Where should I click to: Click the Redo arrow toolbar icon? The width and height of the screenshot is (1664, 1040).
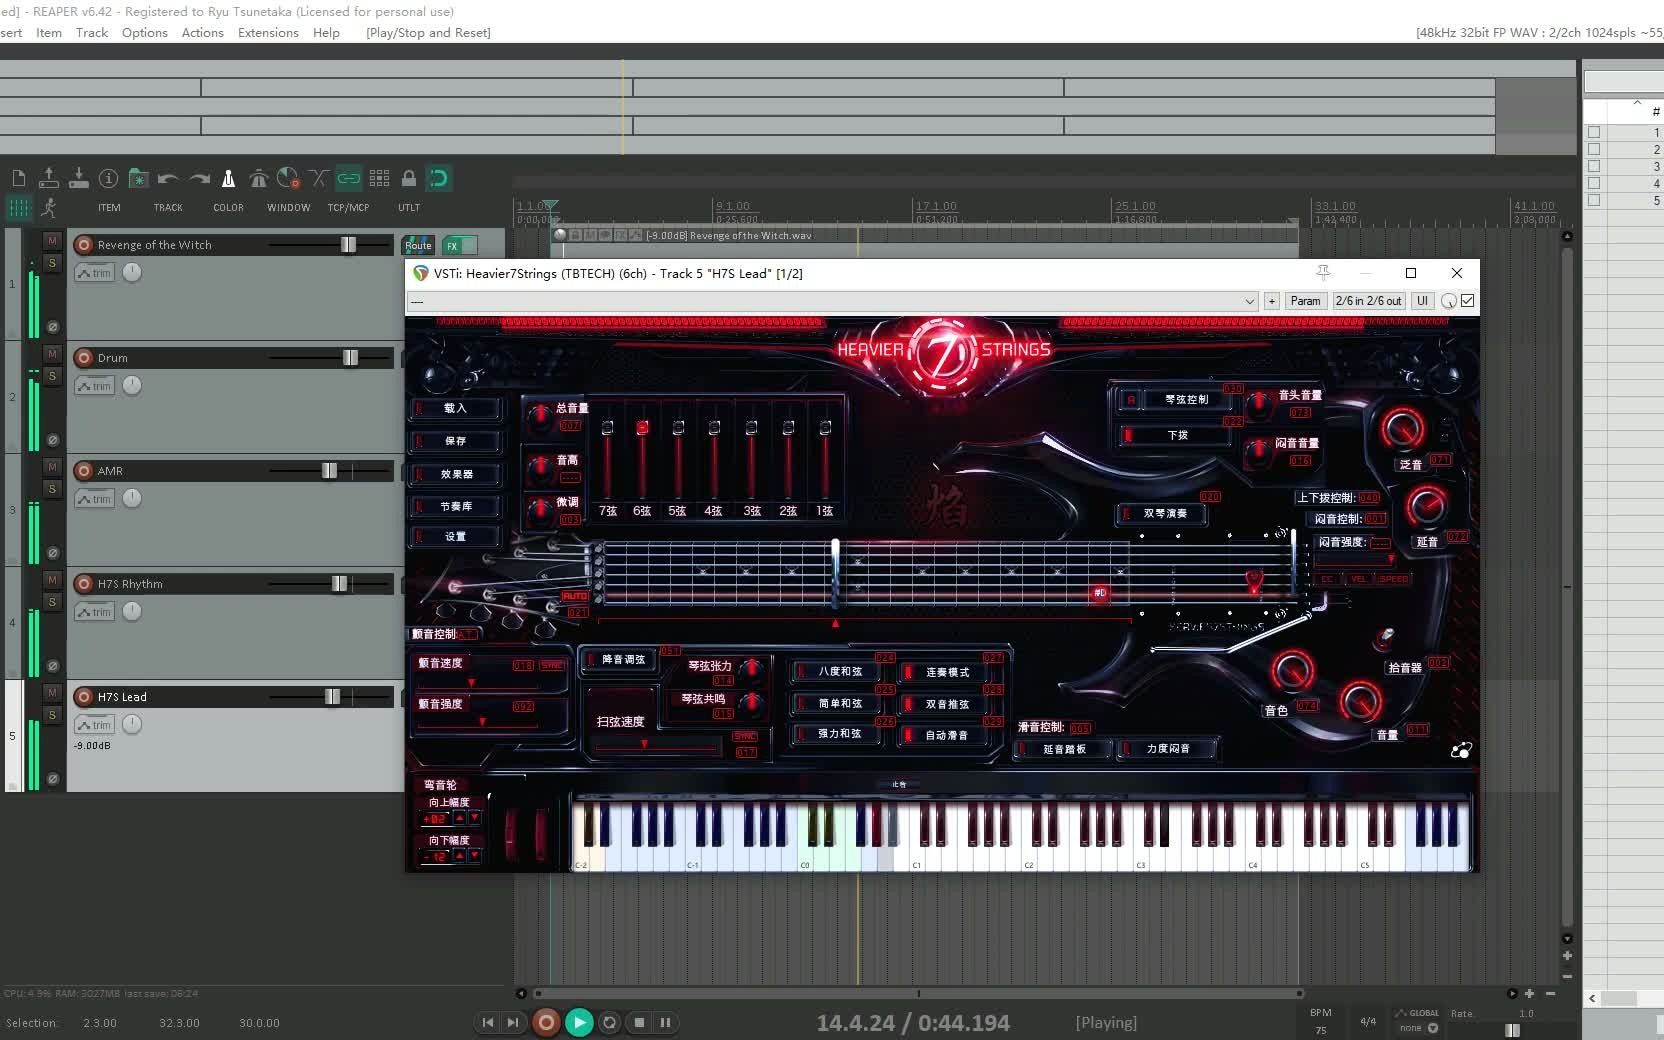pyautogui.click(x=200, y=178)
